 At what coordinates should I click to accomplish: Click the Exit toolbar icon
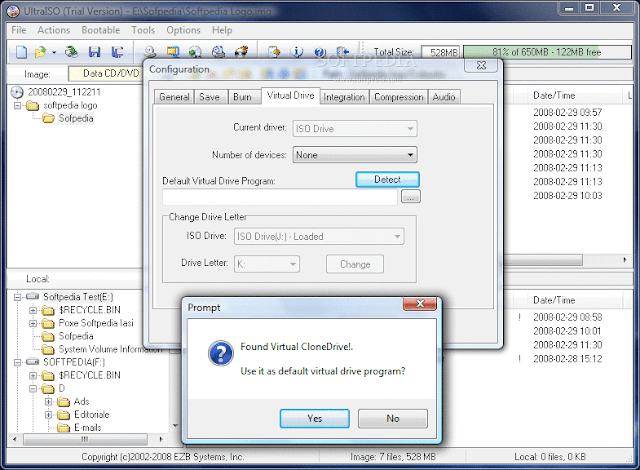[343, 52]
